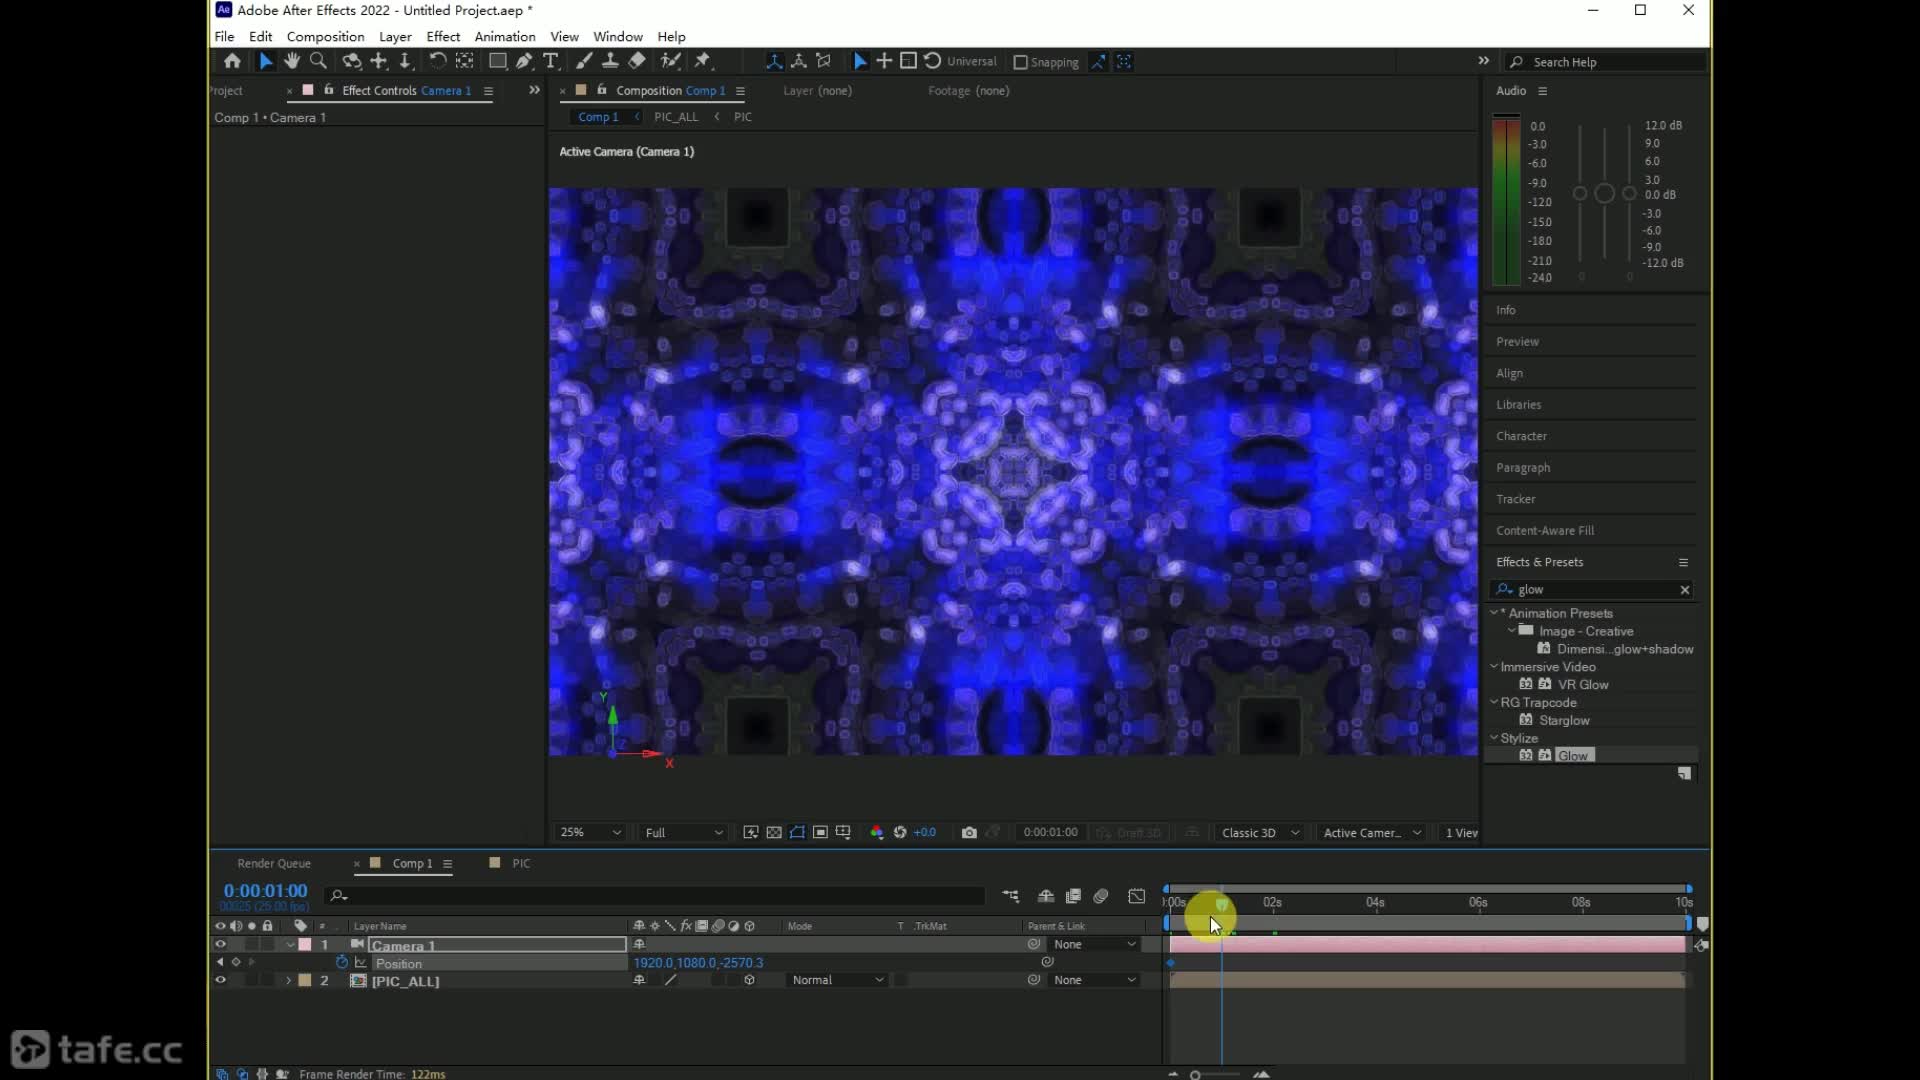
Task: Click the timeline at the 04s marker
Action: pyautogui.click(x=1375, y=902)
